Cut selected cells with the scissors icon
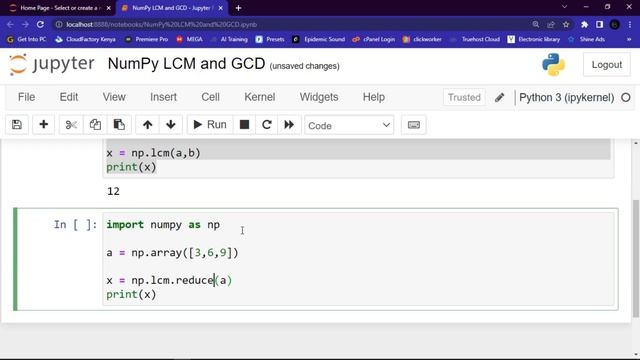640x360 pixels. pyautogui.click(x=71, y=124)
